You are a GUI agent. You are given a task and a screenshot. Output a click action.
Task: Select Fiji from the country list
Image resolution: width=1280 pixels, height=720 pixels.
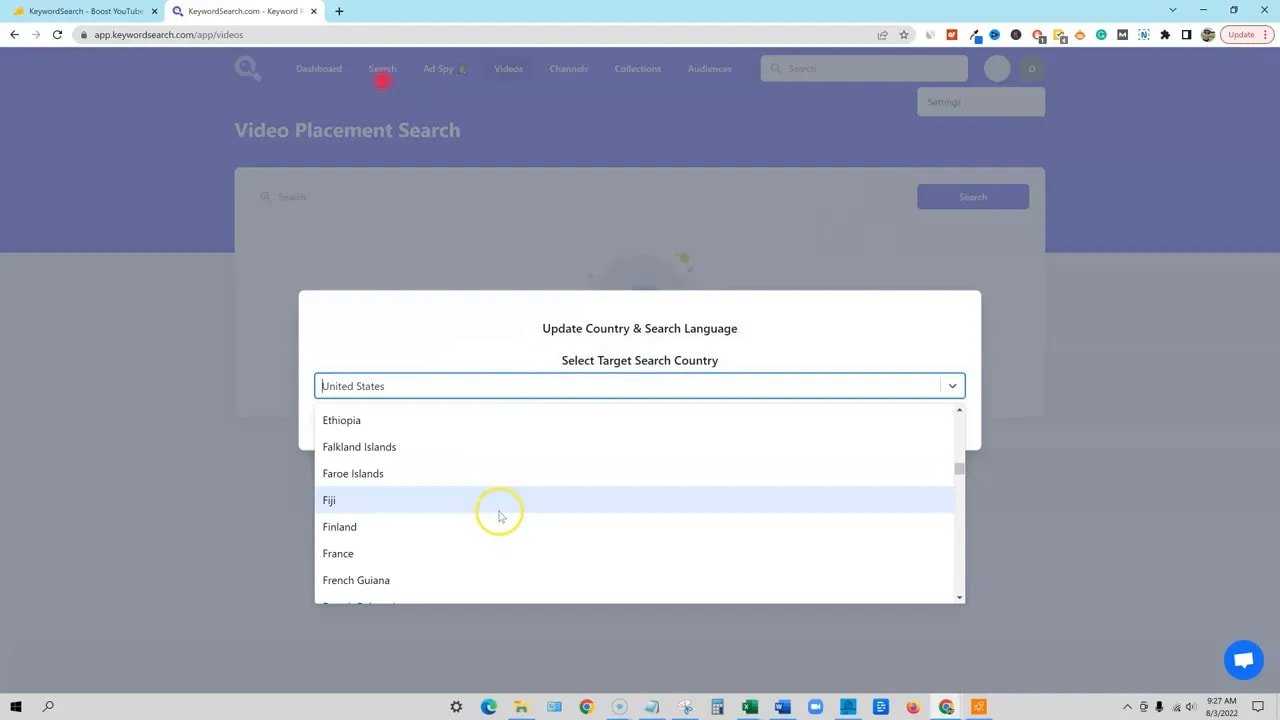(x=329, y=500)
